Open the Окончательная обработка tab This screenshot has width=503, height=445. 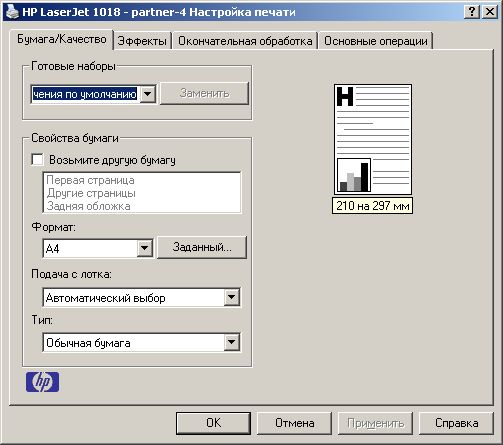click(x=245, y=41)
